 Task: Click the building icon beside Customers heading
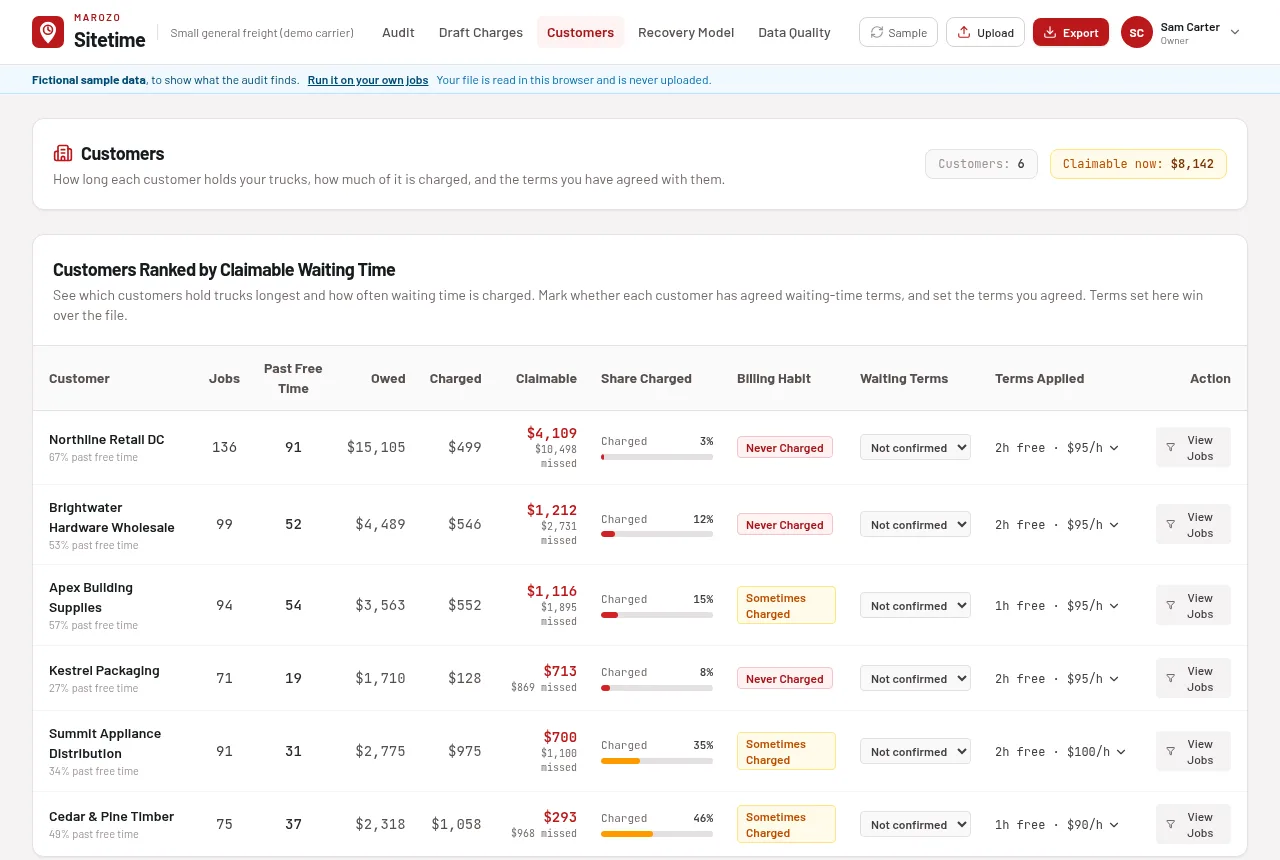point(63,153)
